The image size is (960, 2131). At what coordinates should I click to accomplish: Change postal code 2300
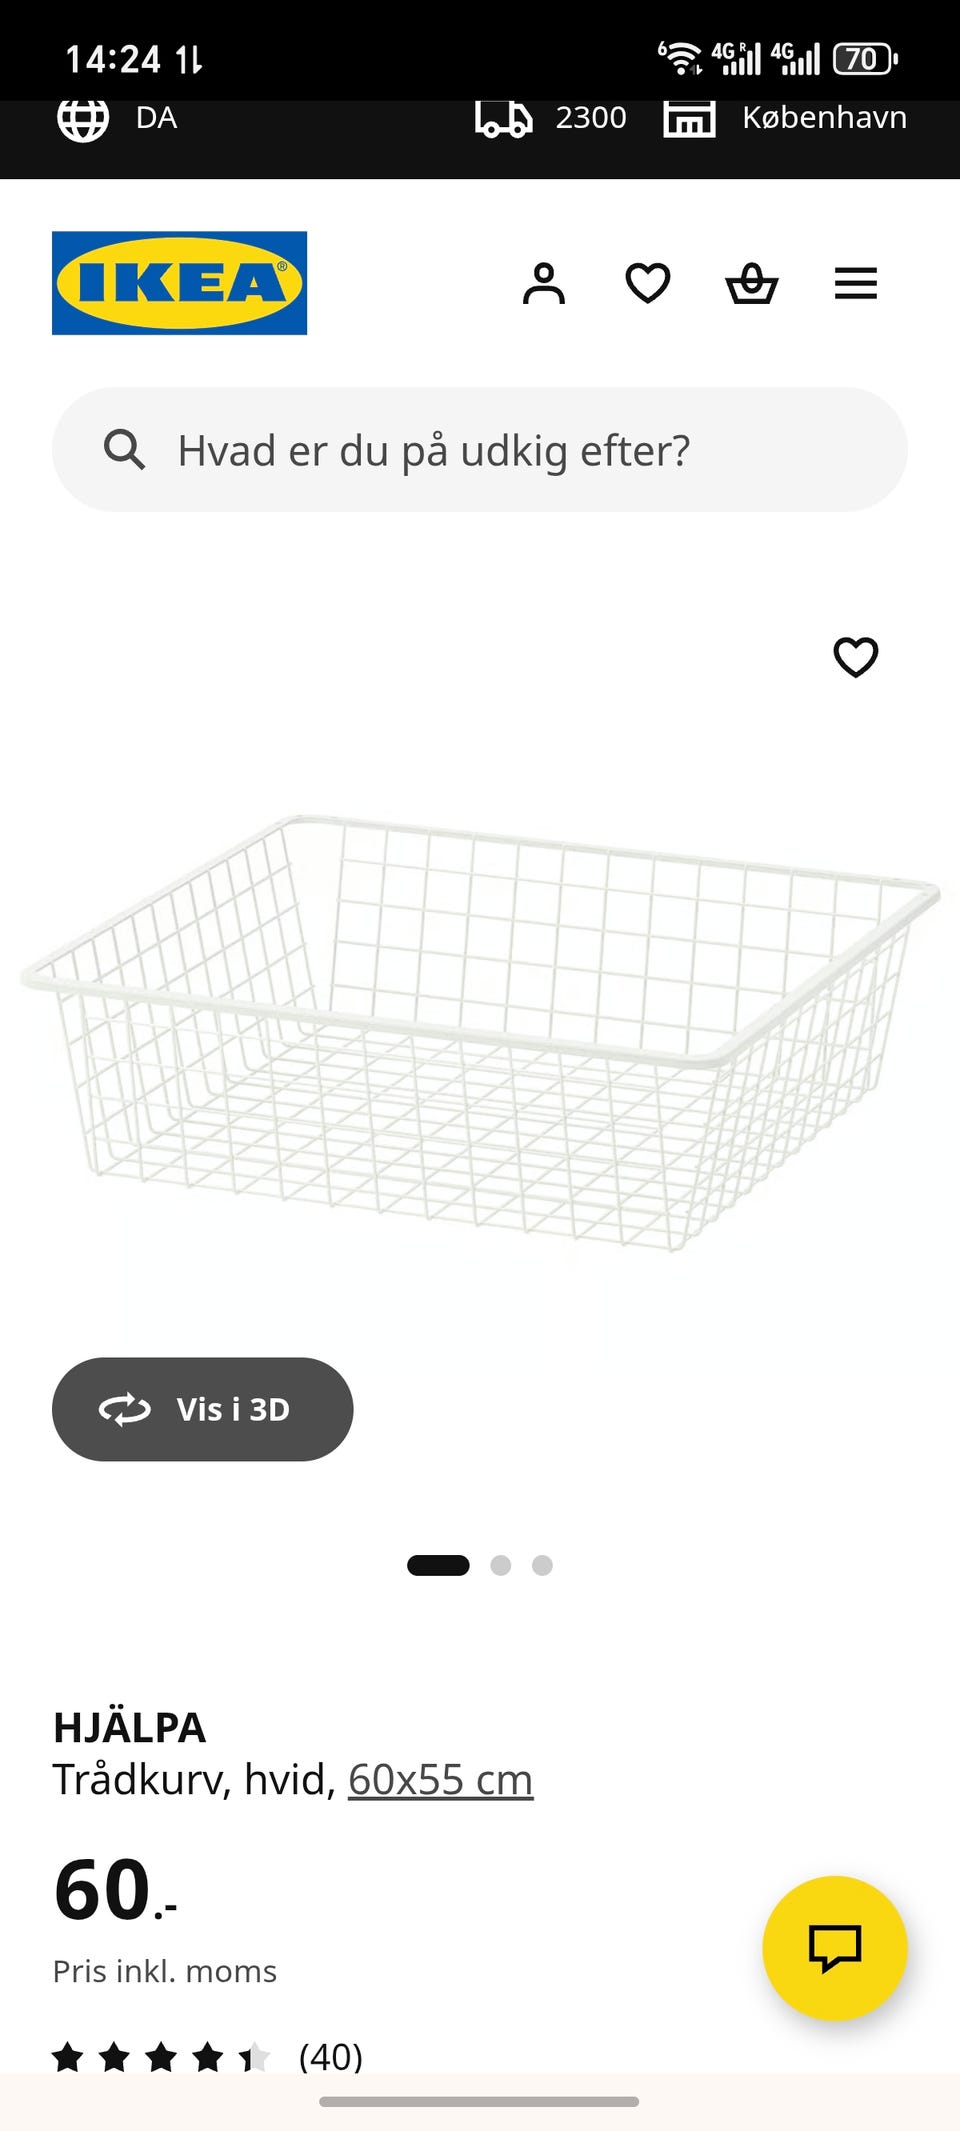click(x=591, y=119)
